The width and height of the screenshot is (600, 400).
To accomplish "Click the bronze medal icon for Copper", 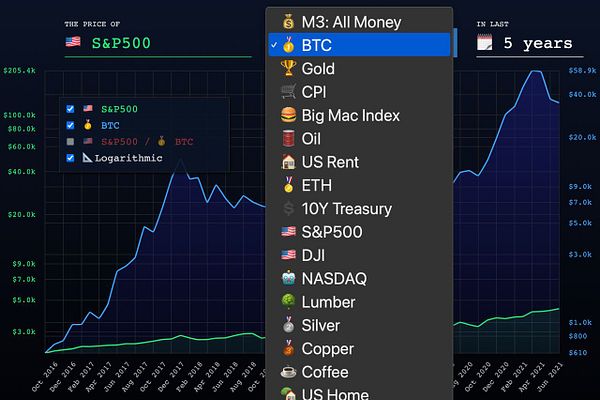I will (x=289, y=348).
